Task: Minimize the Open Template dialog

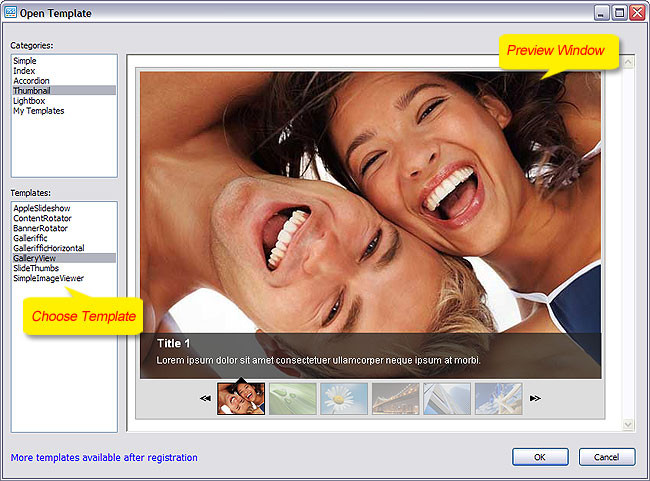Action: pyautogui.click(x=601, y=13)
